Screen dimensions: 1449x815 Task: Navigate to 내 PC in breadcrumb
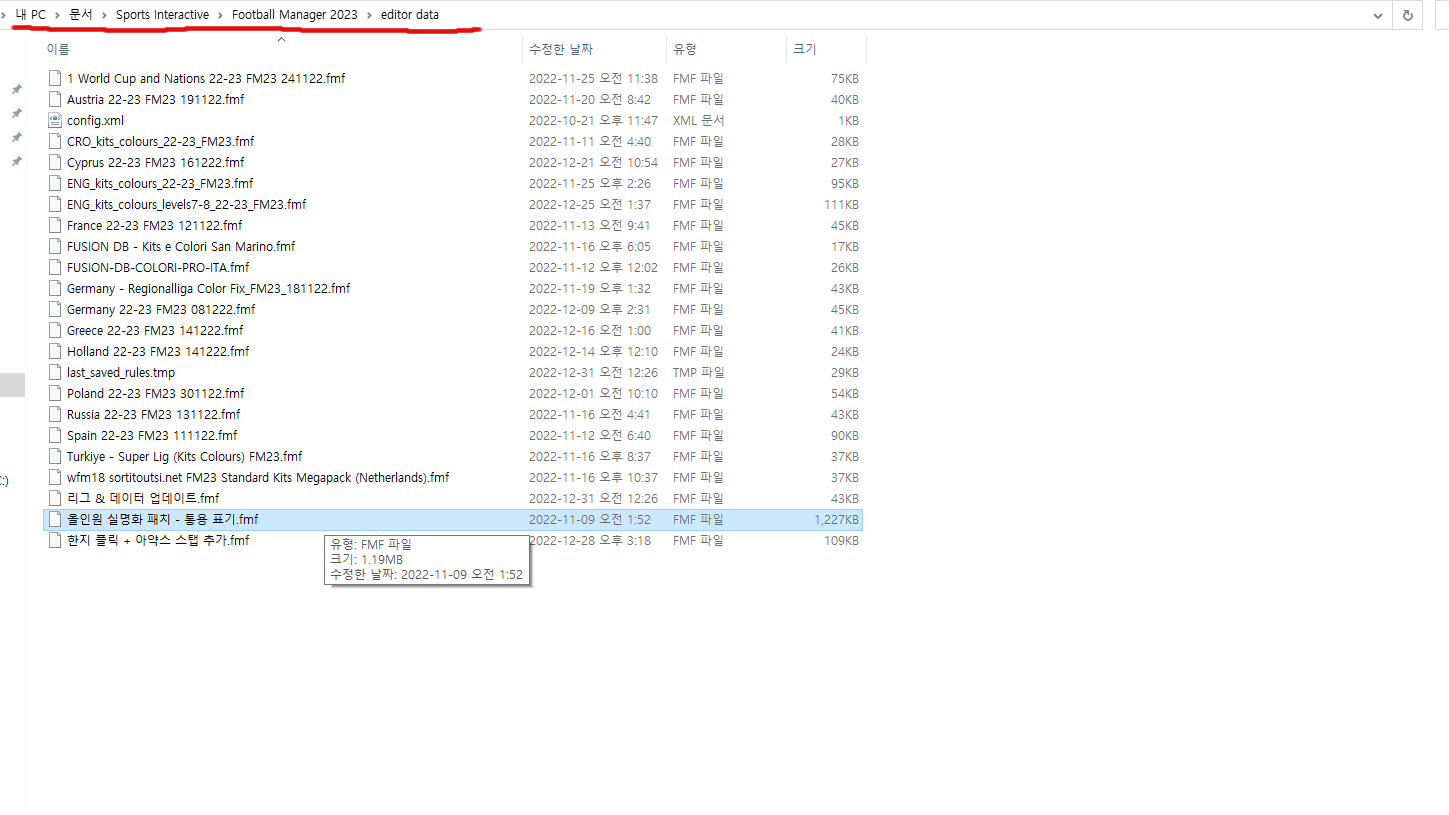pyautogui.click(x=31, y=15)
